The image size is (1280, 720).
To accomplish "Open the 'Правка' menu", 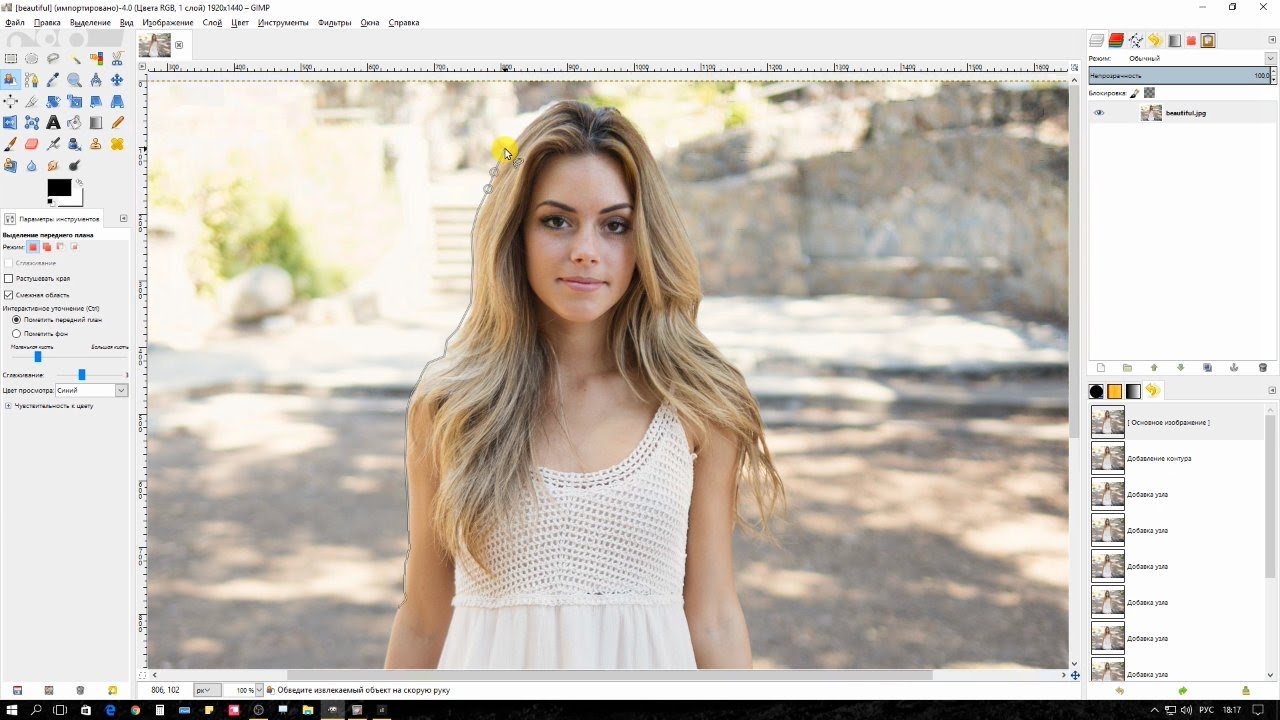I will point(47,22).
